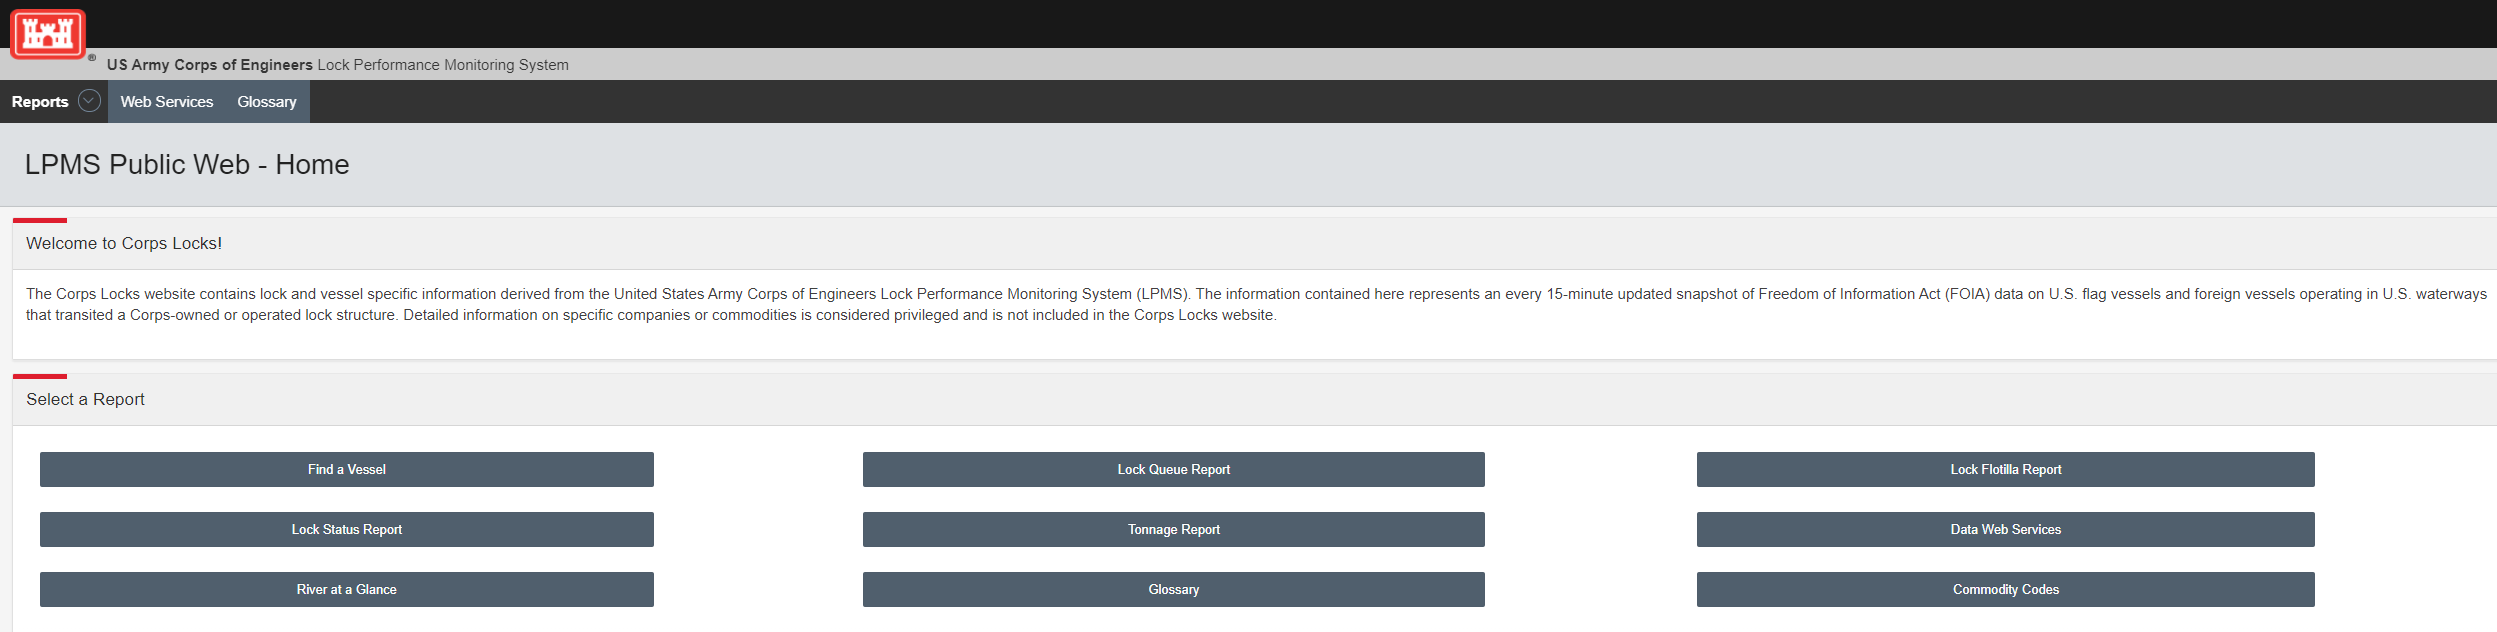Click the LPMS Public Web - Home heading
The height and width of the screenshot is (632, 2497).
tap(187, 165)
